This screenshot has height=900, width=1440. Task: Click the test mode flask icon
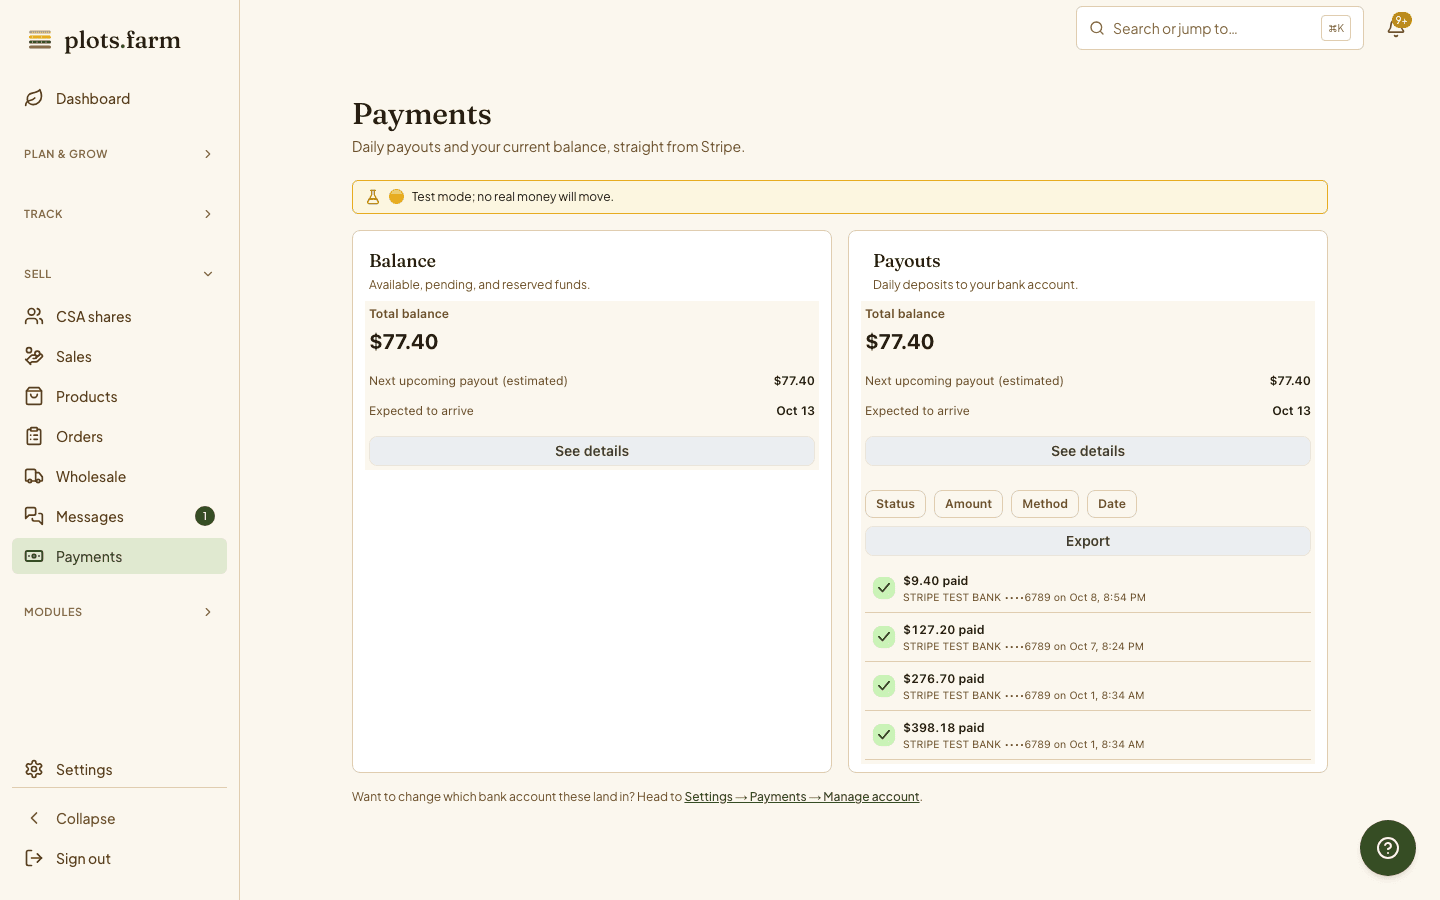coord(373,197)
